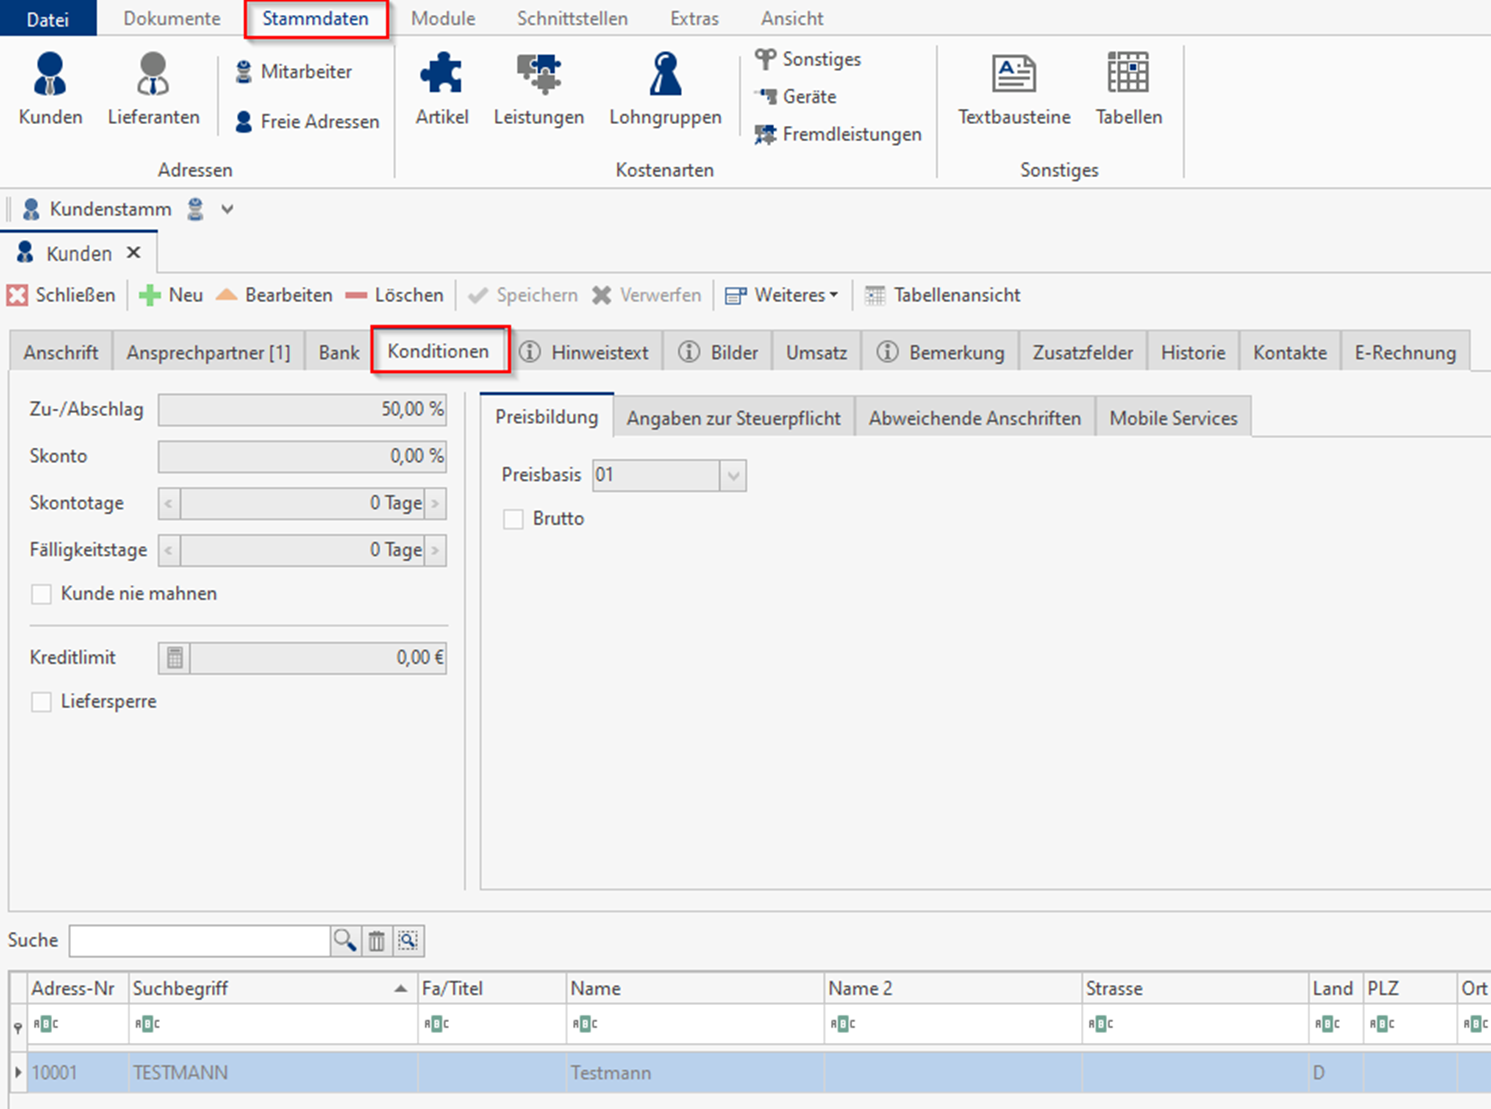Open the Weiteres dropdown menu
This screenshot has height=1109, width=1491.
782,295
